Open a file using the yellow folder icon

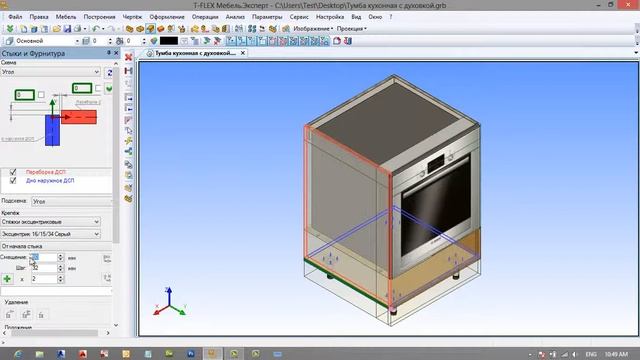[56, 29]
